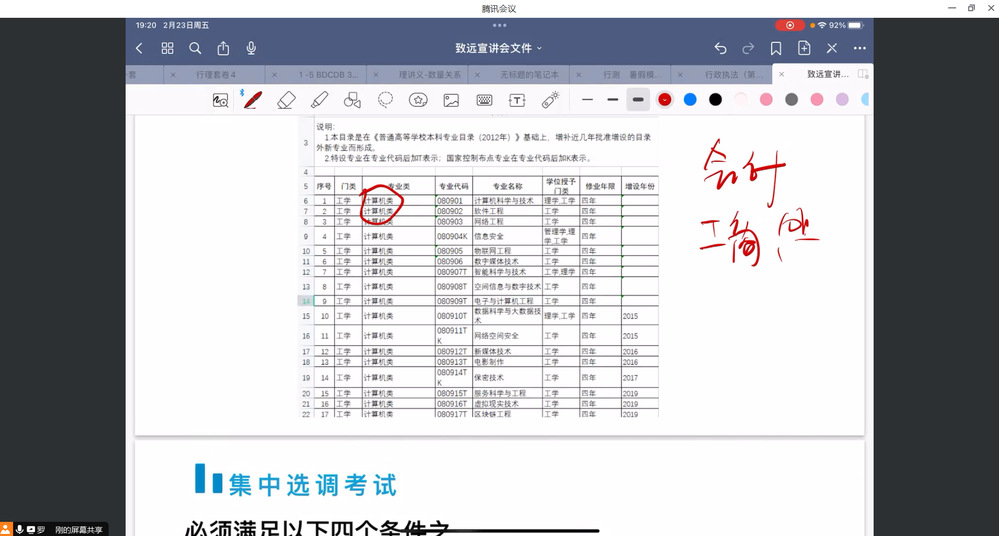Select the highlighter tool
999x536 pixels.
click(x=319, y=100)
